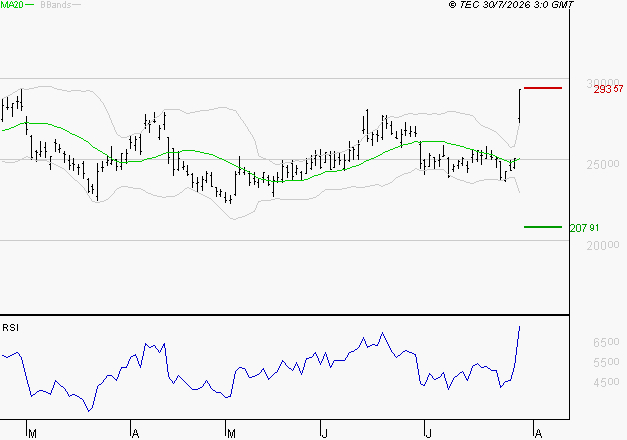The image size is (627, 440).
Task: Click the green 207.91 support label
Action: coord(584,228)
